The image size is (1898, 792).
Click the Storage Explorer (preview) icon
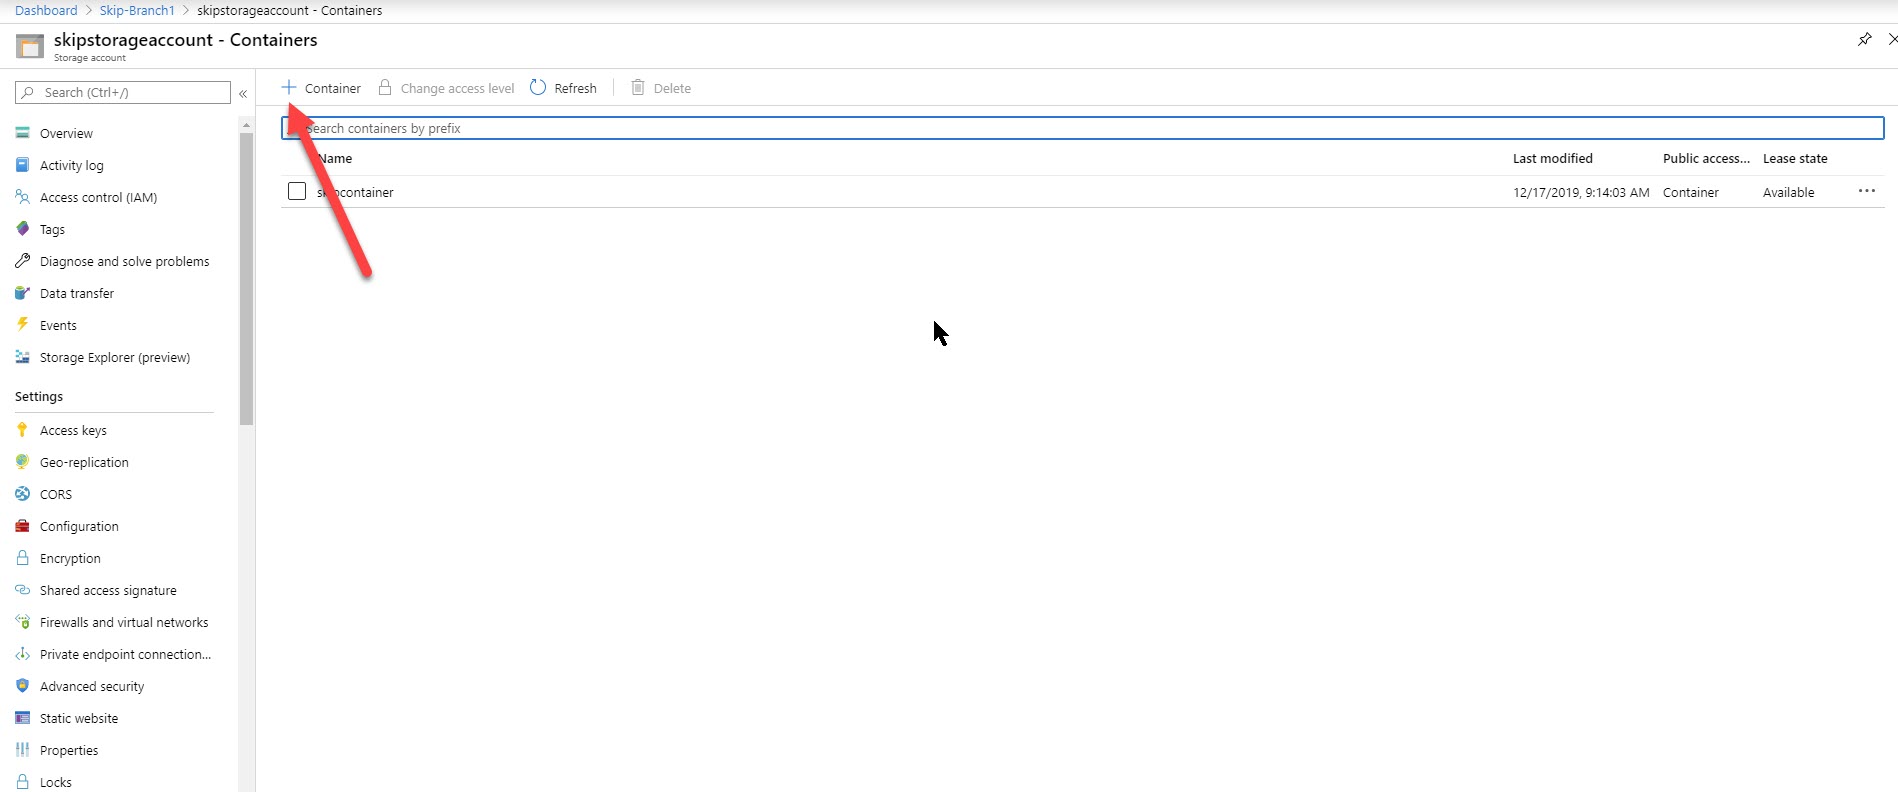(x=22, y=357)
